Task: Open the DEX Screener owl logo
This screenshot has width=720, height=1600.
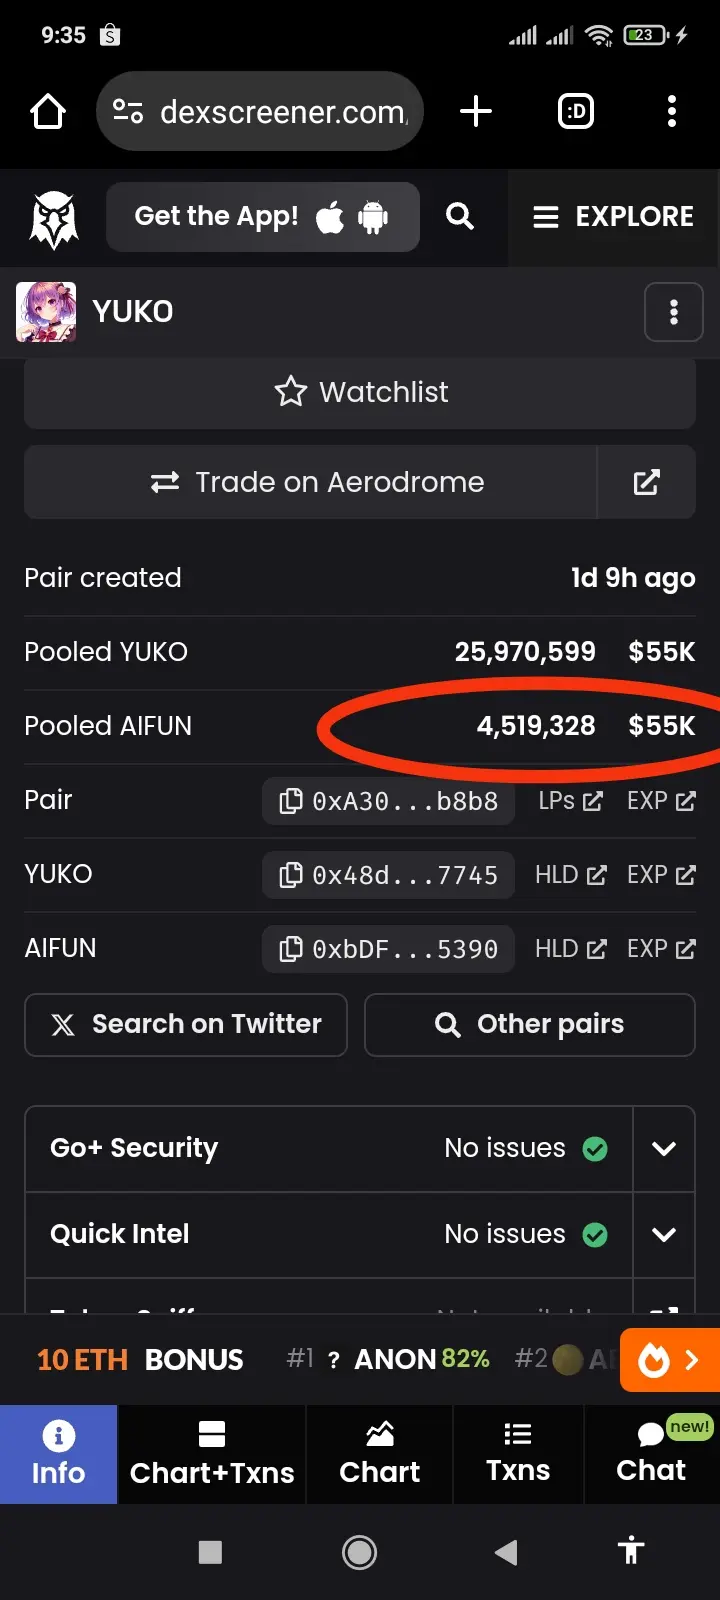Action: [53, 218]
